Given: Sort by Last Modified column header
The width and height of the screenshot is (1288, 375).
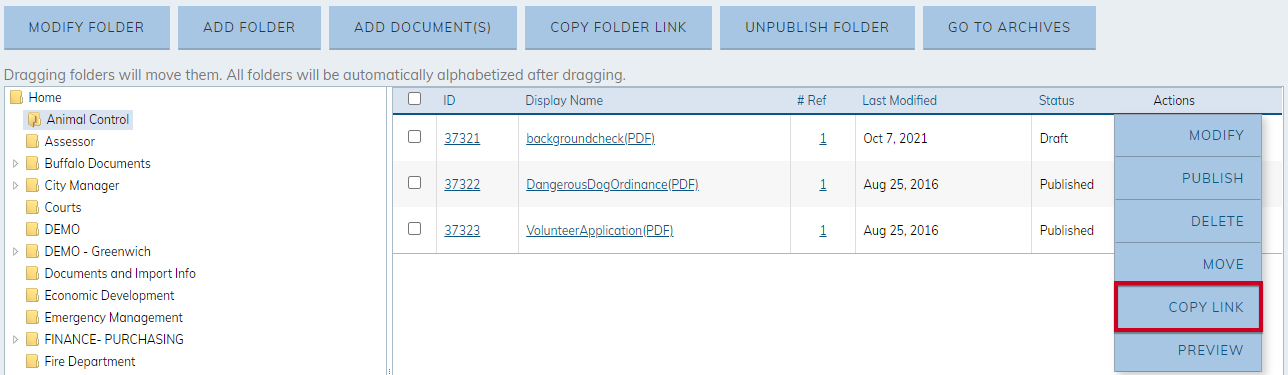Looking at the screenshot, I should (900, 100).
